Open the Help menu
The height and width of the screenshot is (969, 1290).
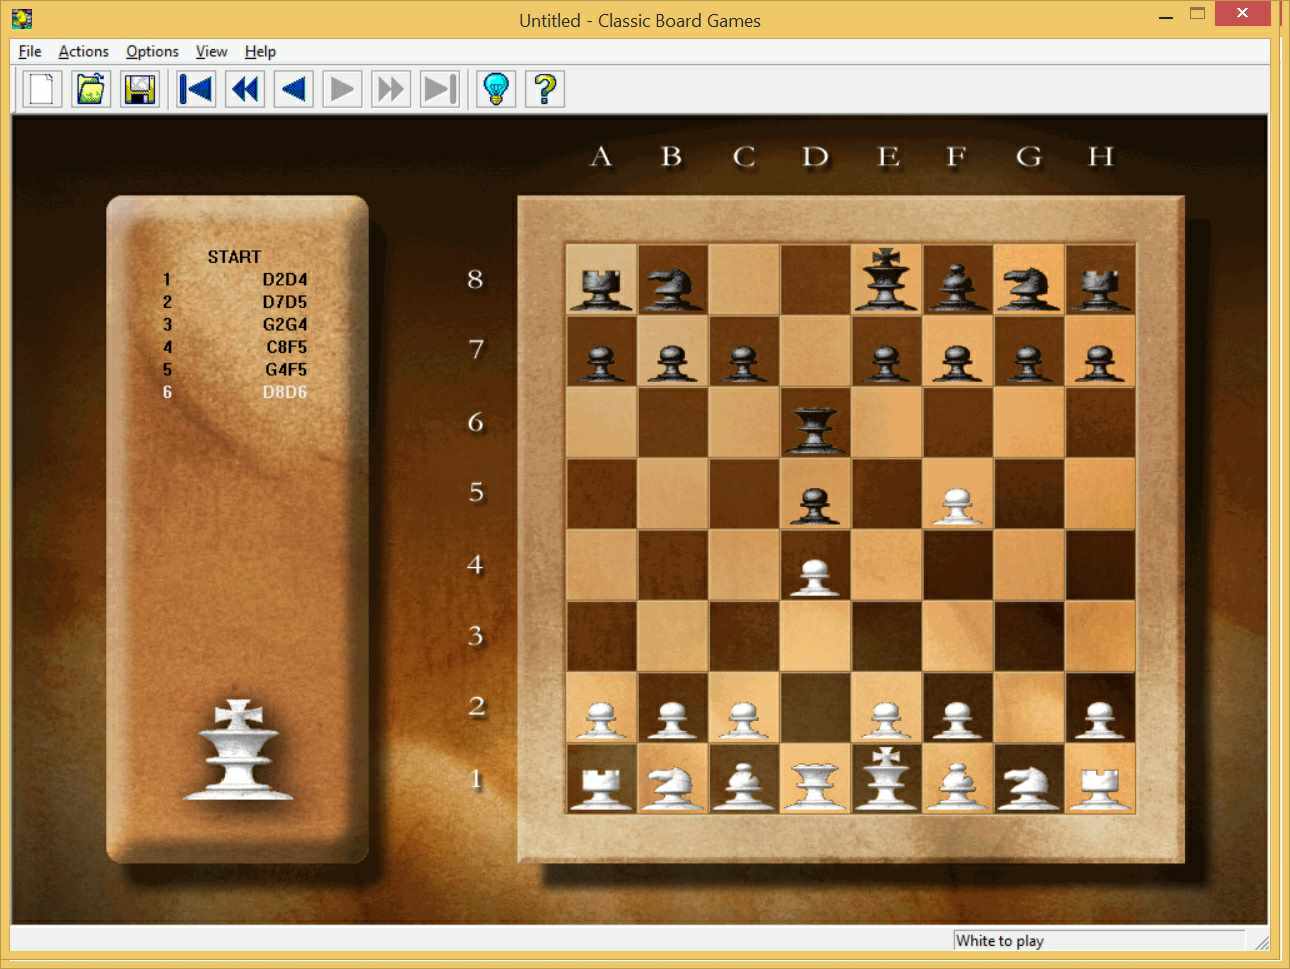pos(260,51)
